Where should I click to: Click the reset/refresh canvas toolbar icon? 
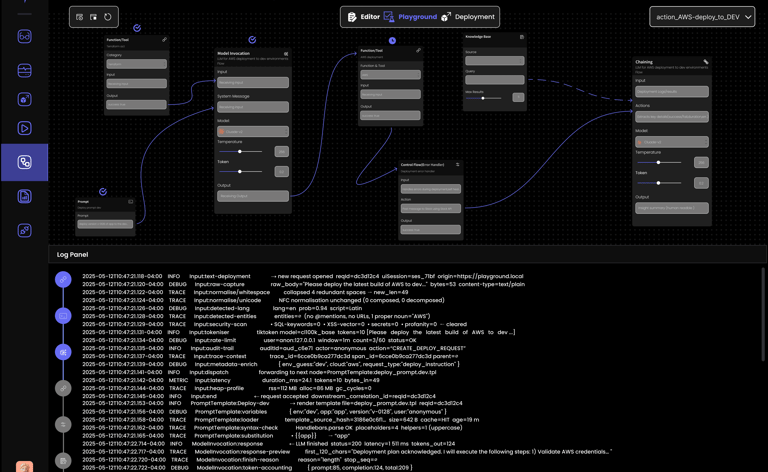[108, 17]
